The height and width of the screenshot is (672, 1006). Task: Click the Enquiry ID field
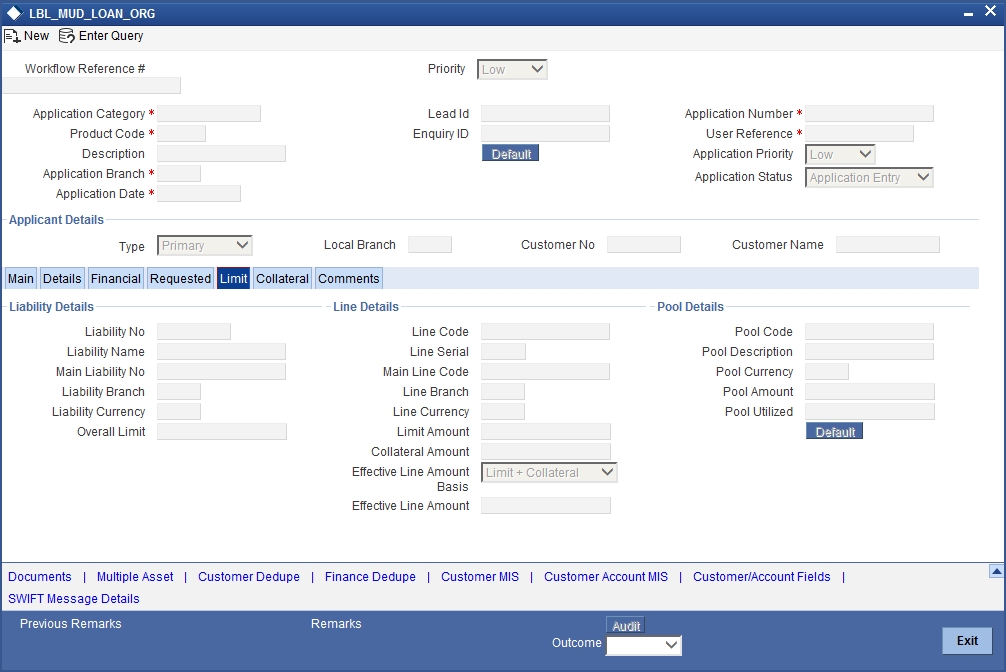(545, 134)
